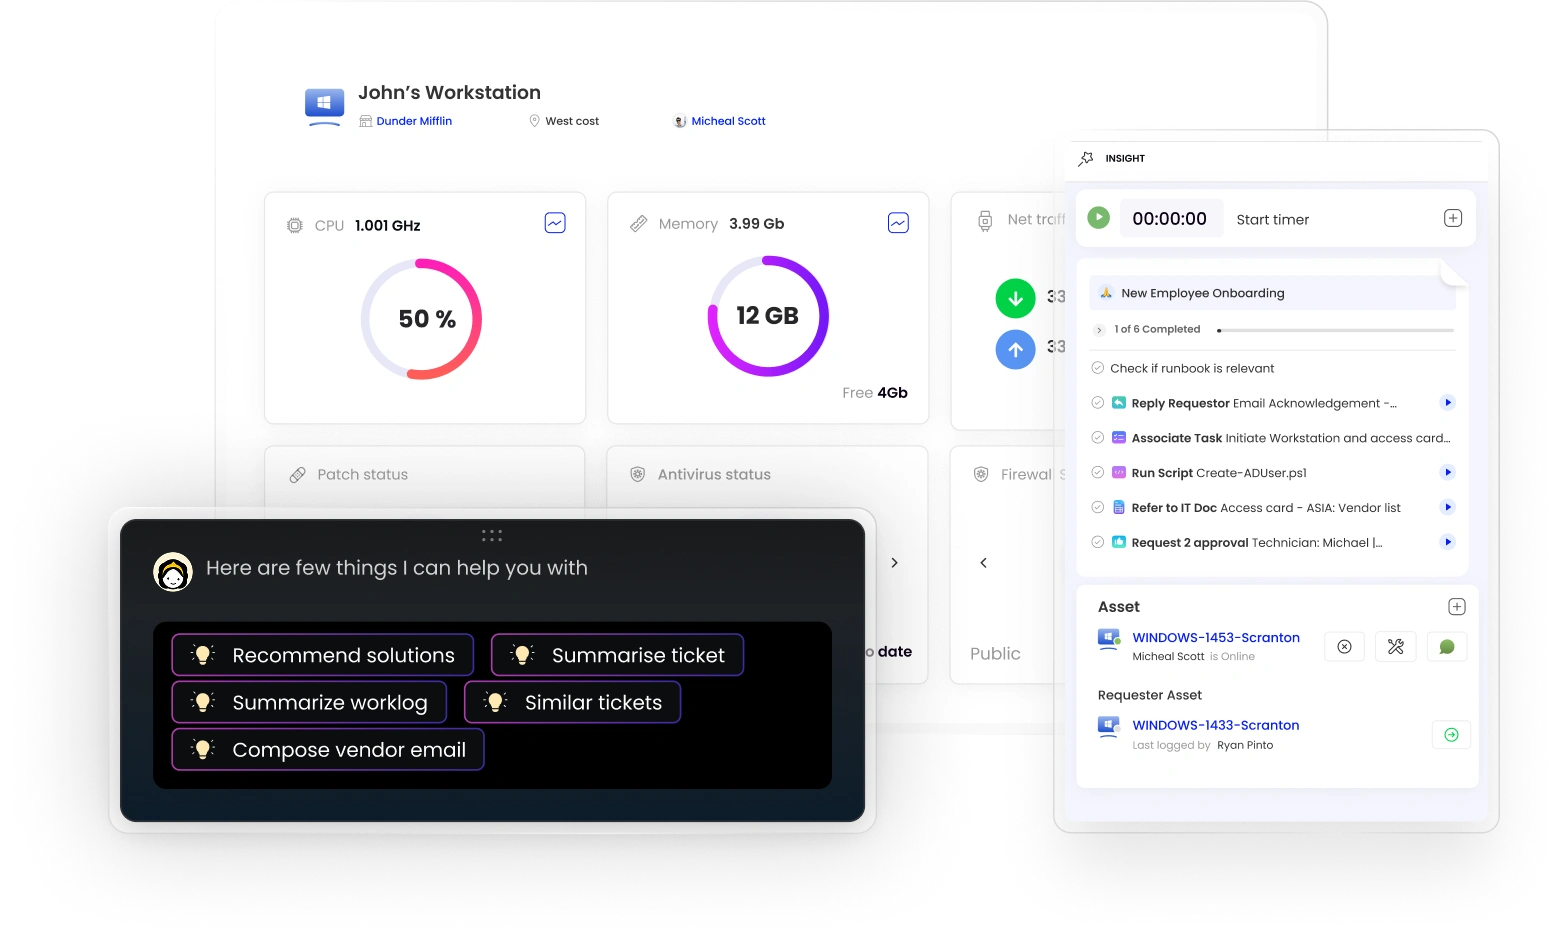Choose 'Compose vendor email' option
The height and width of the screenshot is (942, 1561).
coord(328,750)
